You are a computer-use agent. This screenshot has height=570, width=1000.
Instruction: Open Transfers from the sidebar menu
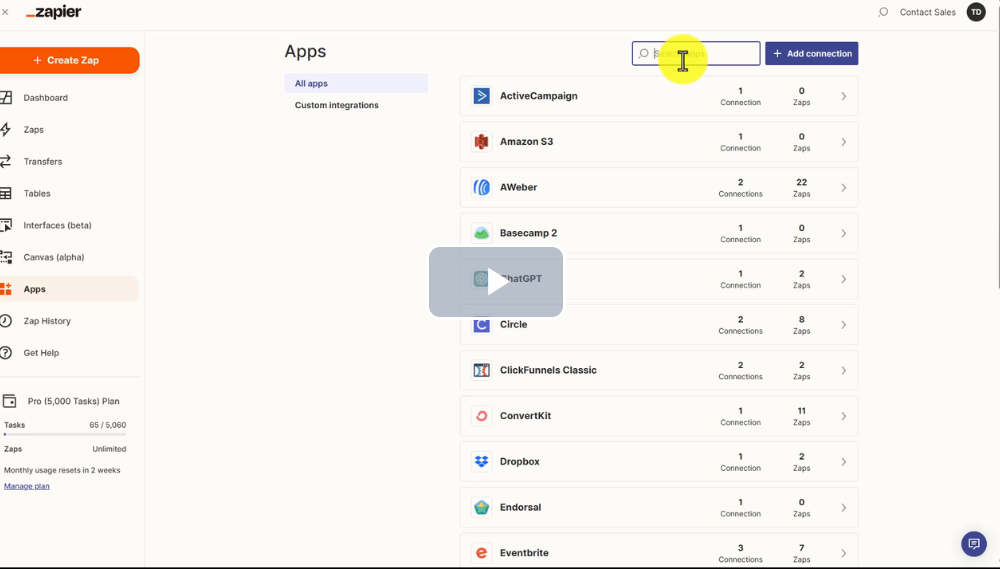[x=43, y=161]
